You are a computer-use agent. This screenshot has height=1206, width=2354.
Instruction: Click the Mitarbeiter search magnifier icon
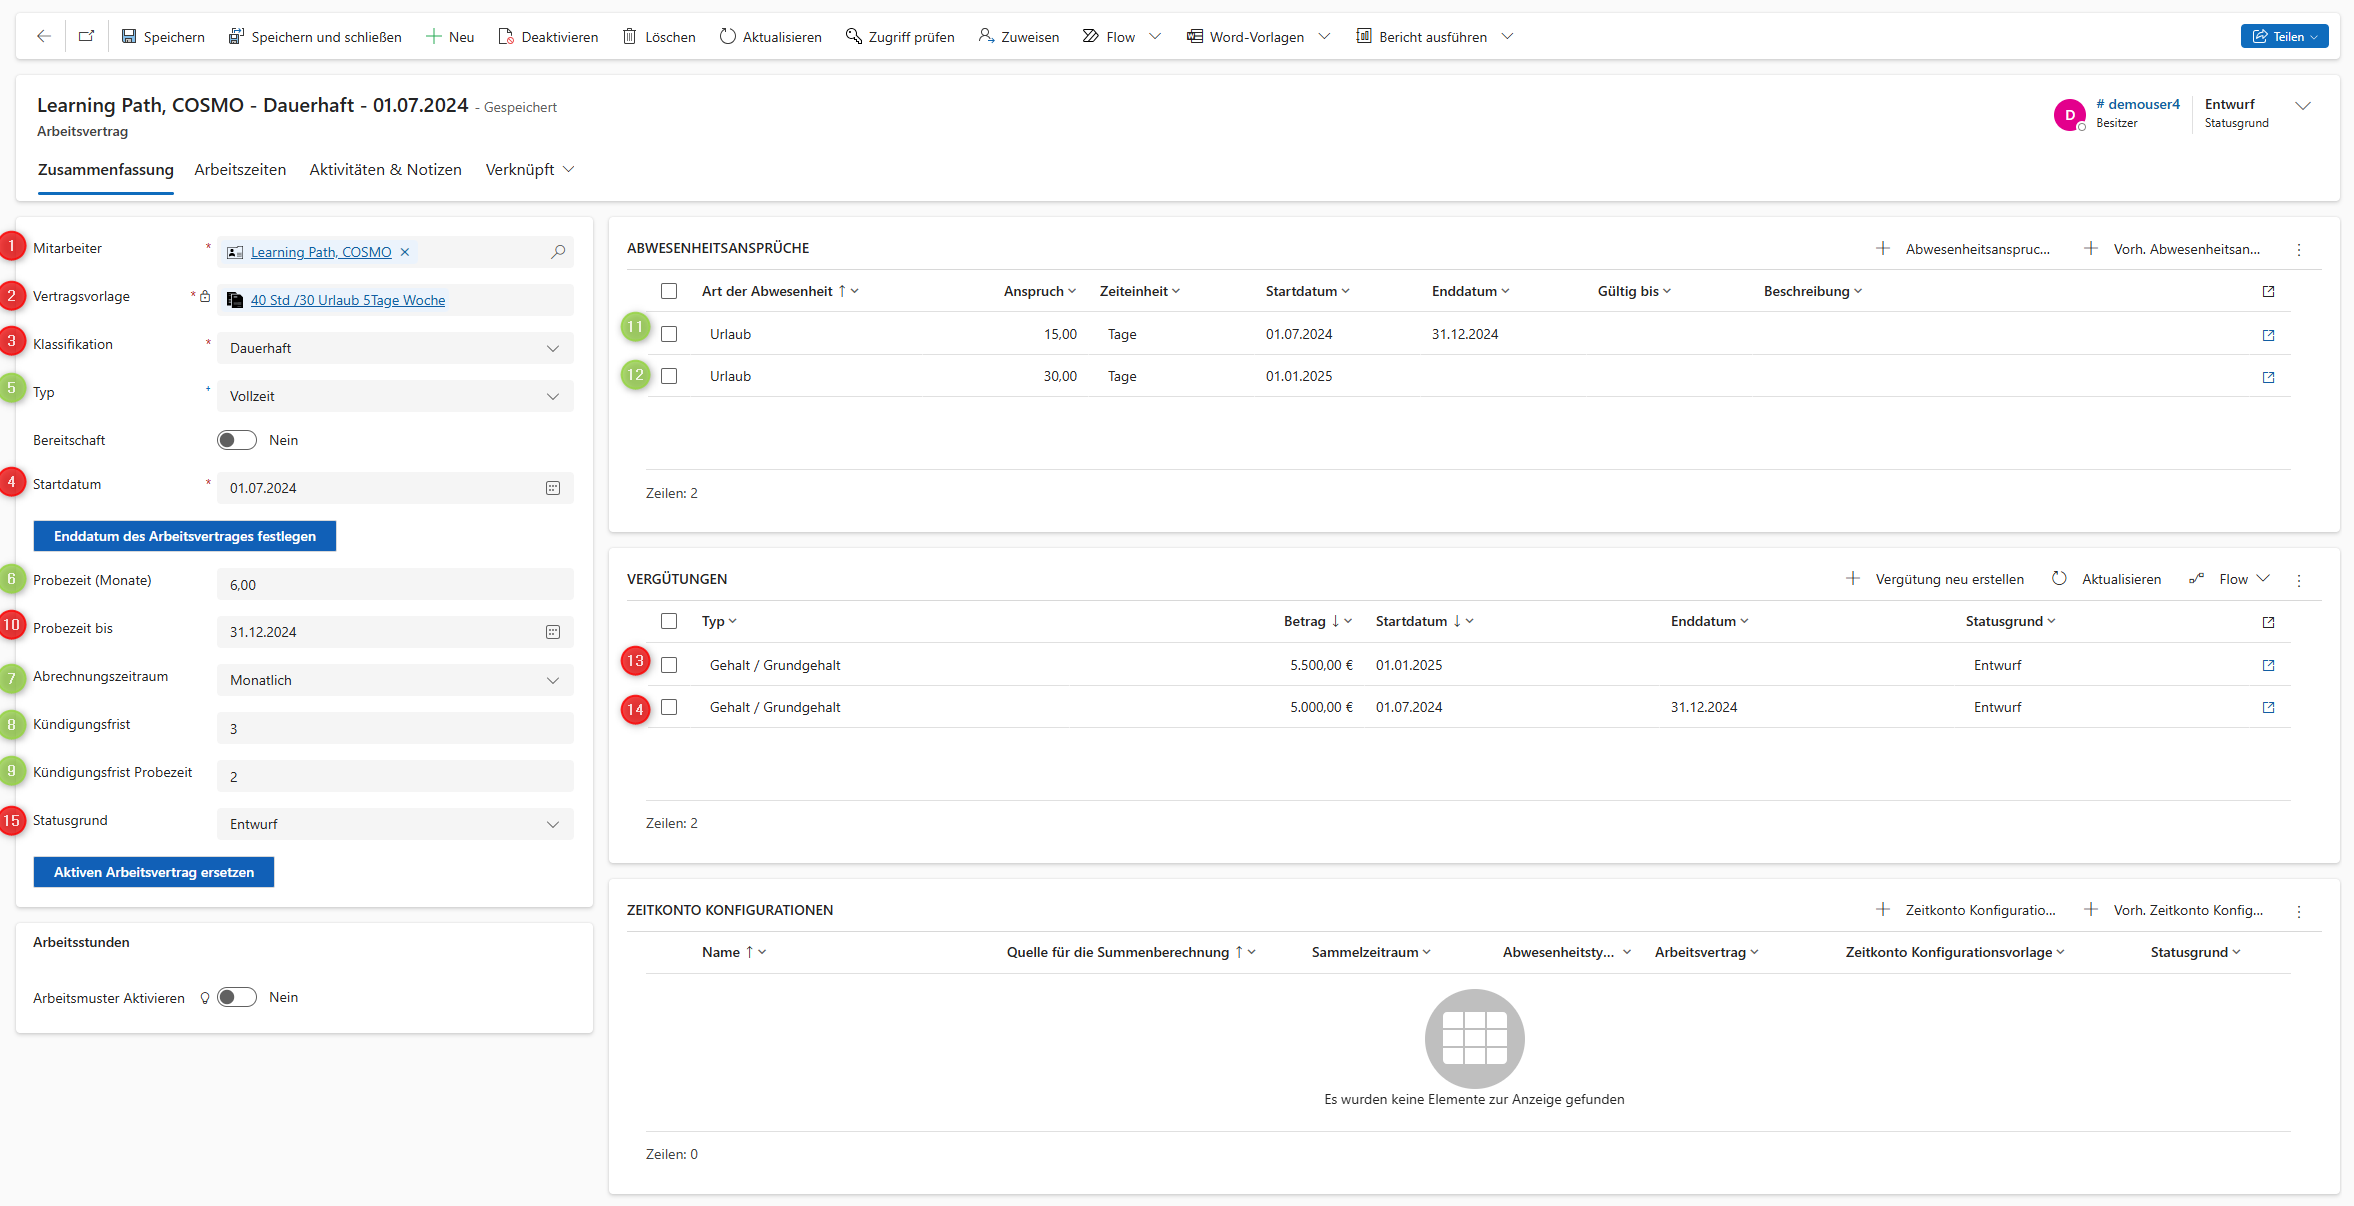[x=558, y=252]
